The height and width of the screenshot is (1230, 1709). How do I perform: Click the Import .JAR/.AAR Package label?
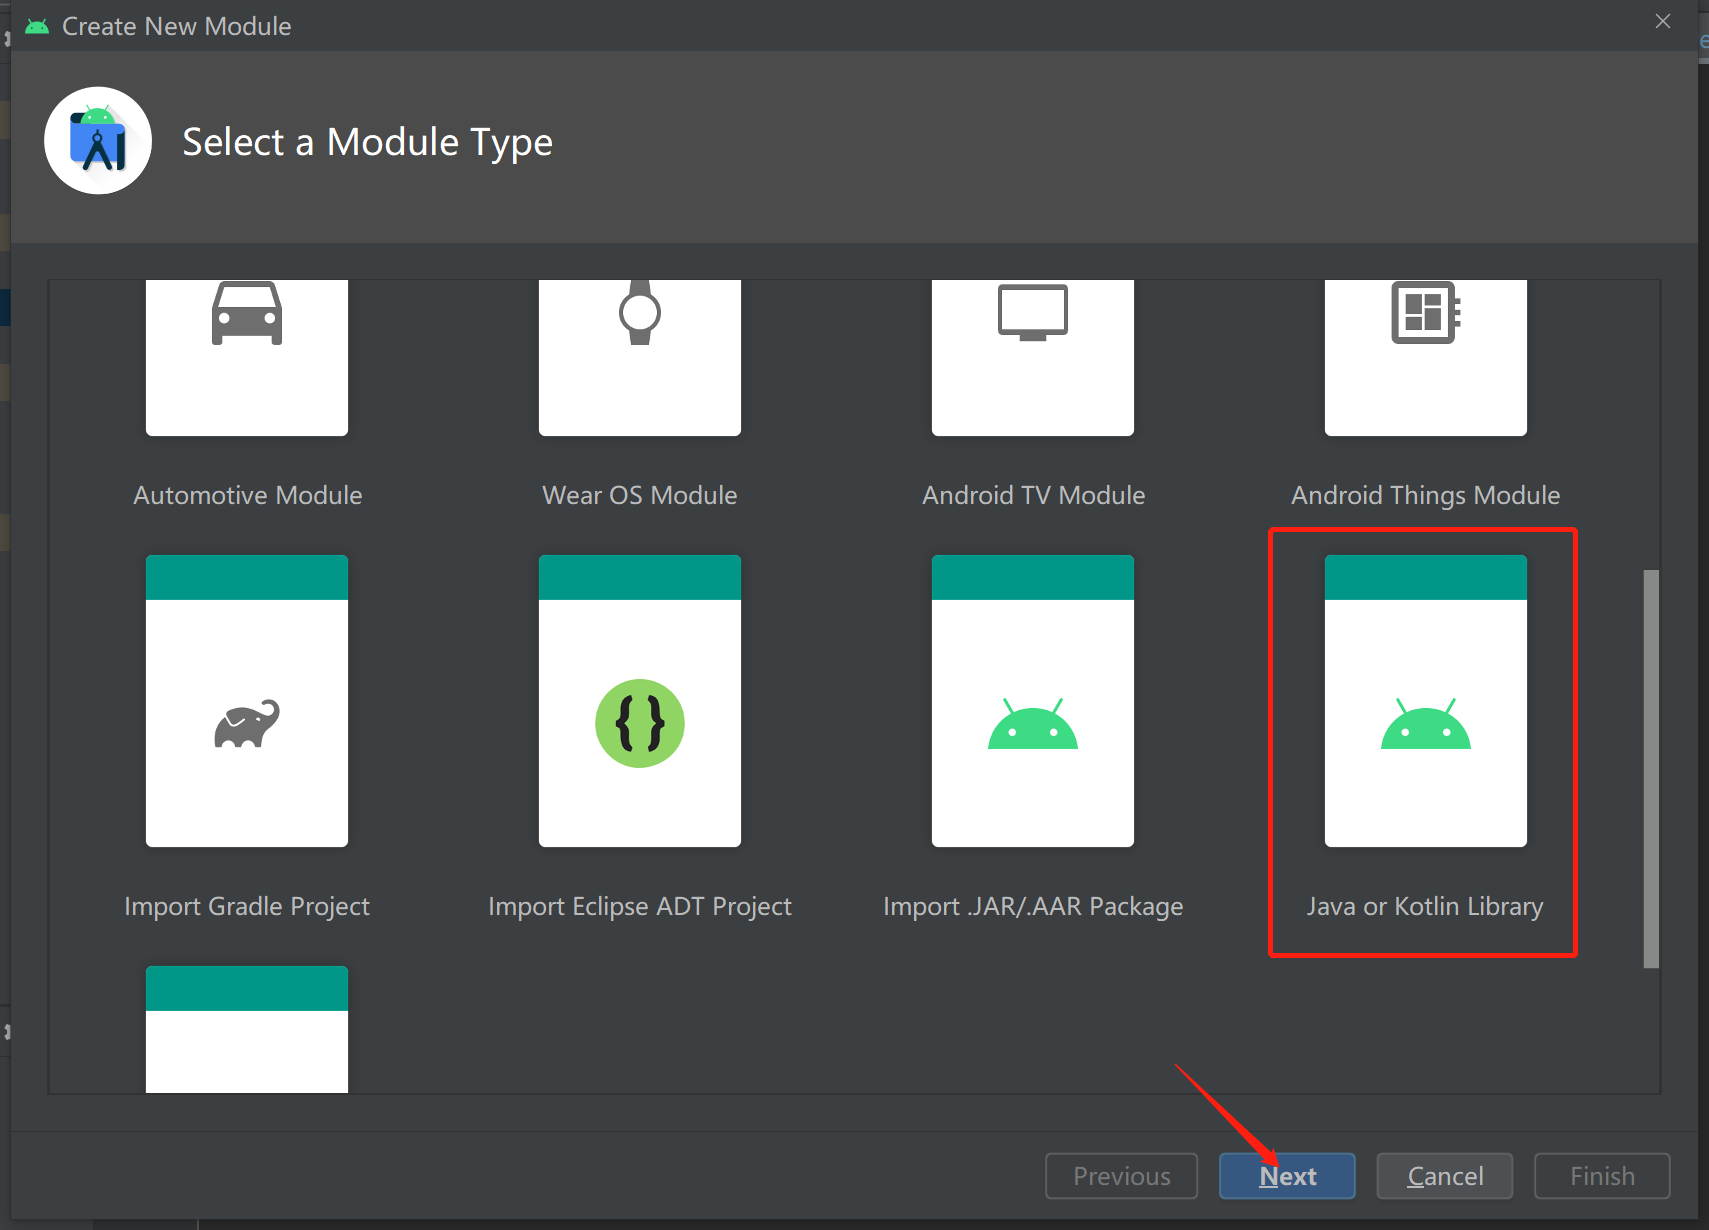click(x=1033, y=906)
